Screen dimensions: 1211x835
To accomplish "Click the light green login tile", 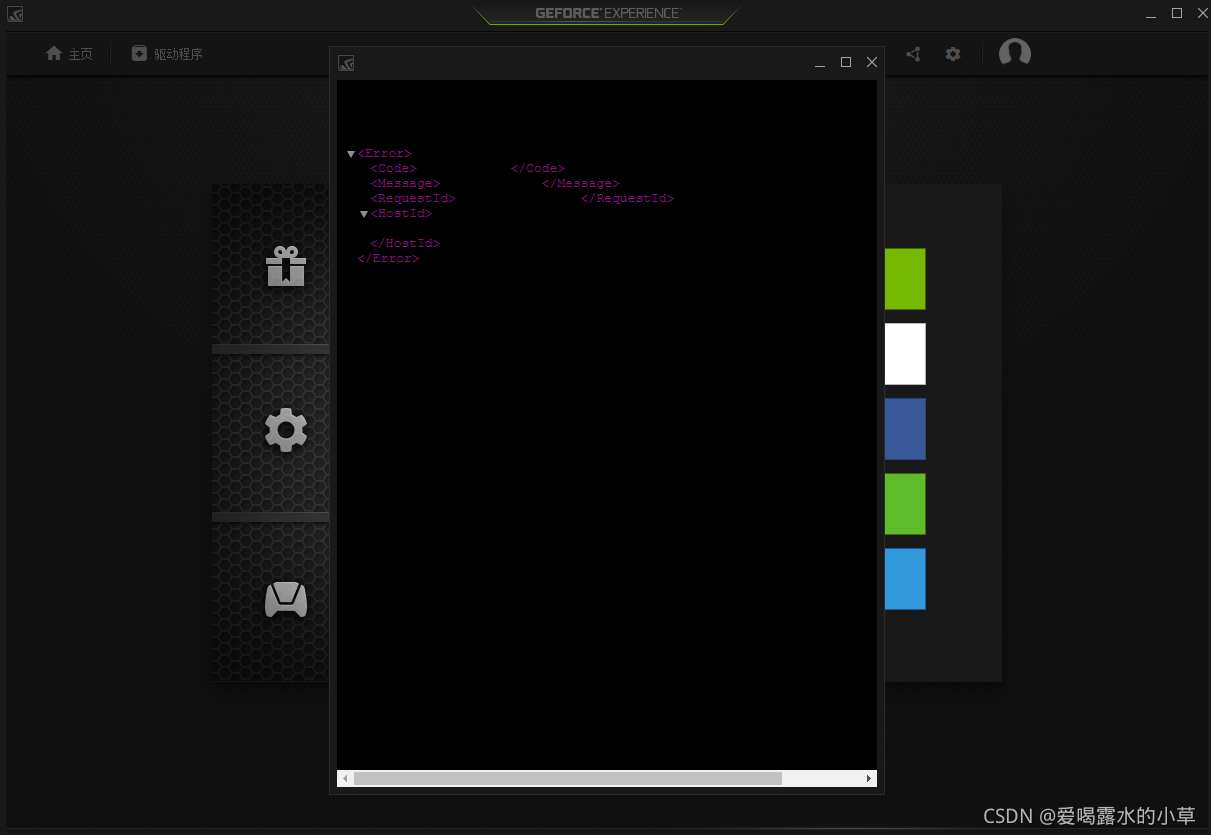I will [905, 504].
